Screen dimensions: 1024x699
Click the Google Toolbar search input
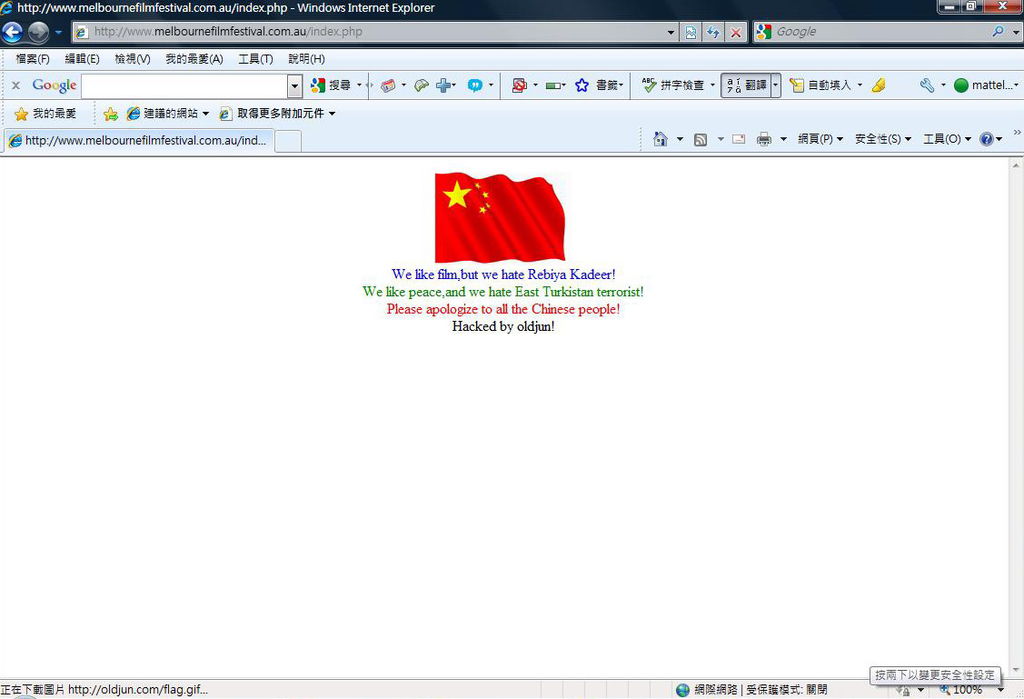coord(185,86)
